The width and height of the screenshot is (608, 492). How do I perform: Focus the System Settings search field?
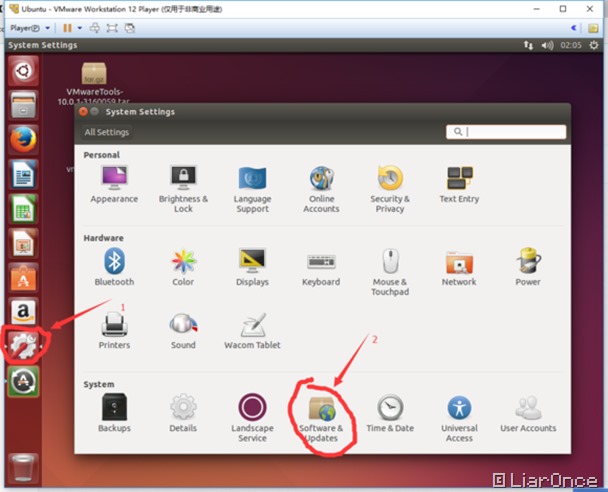click(506, 132)
